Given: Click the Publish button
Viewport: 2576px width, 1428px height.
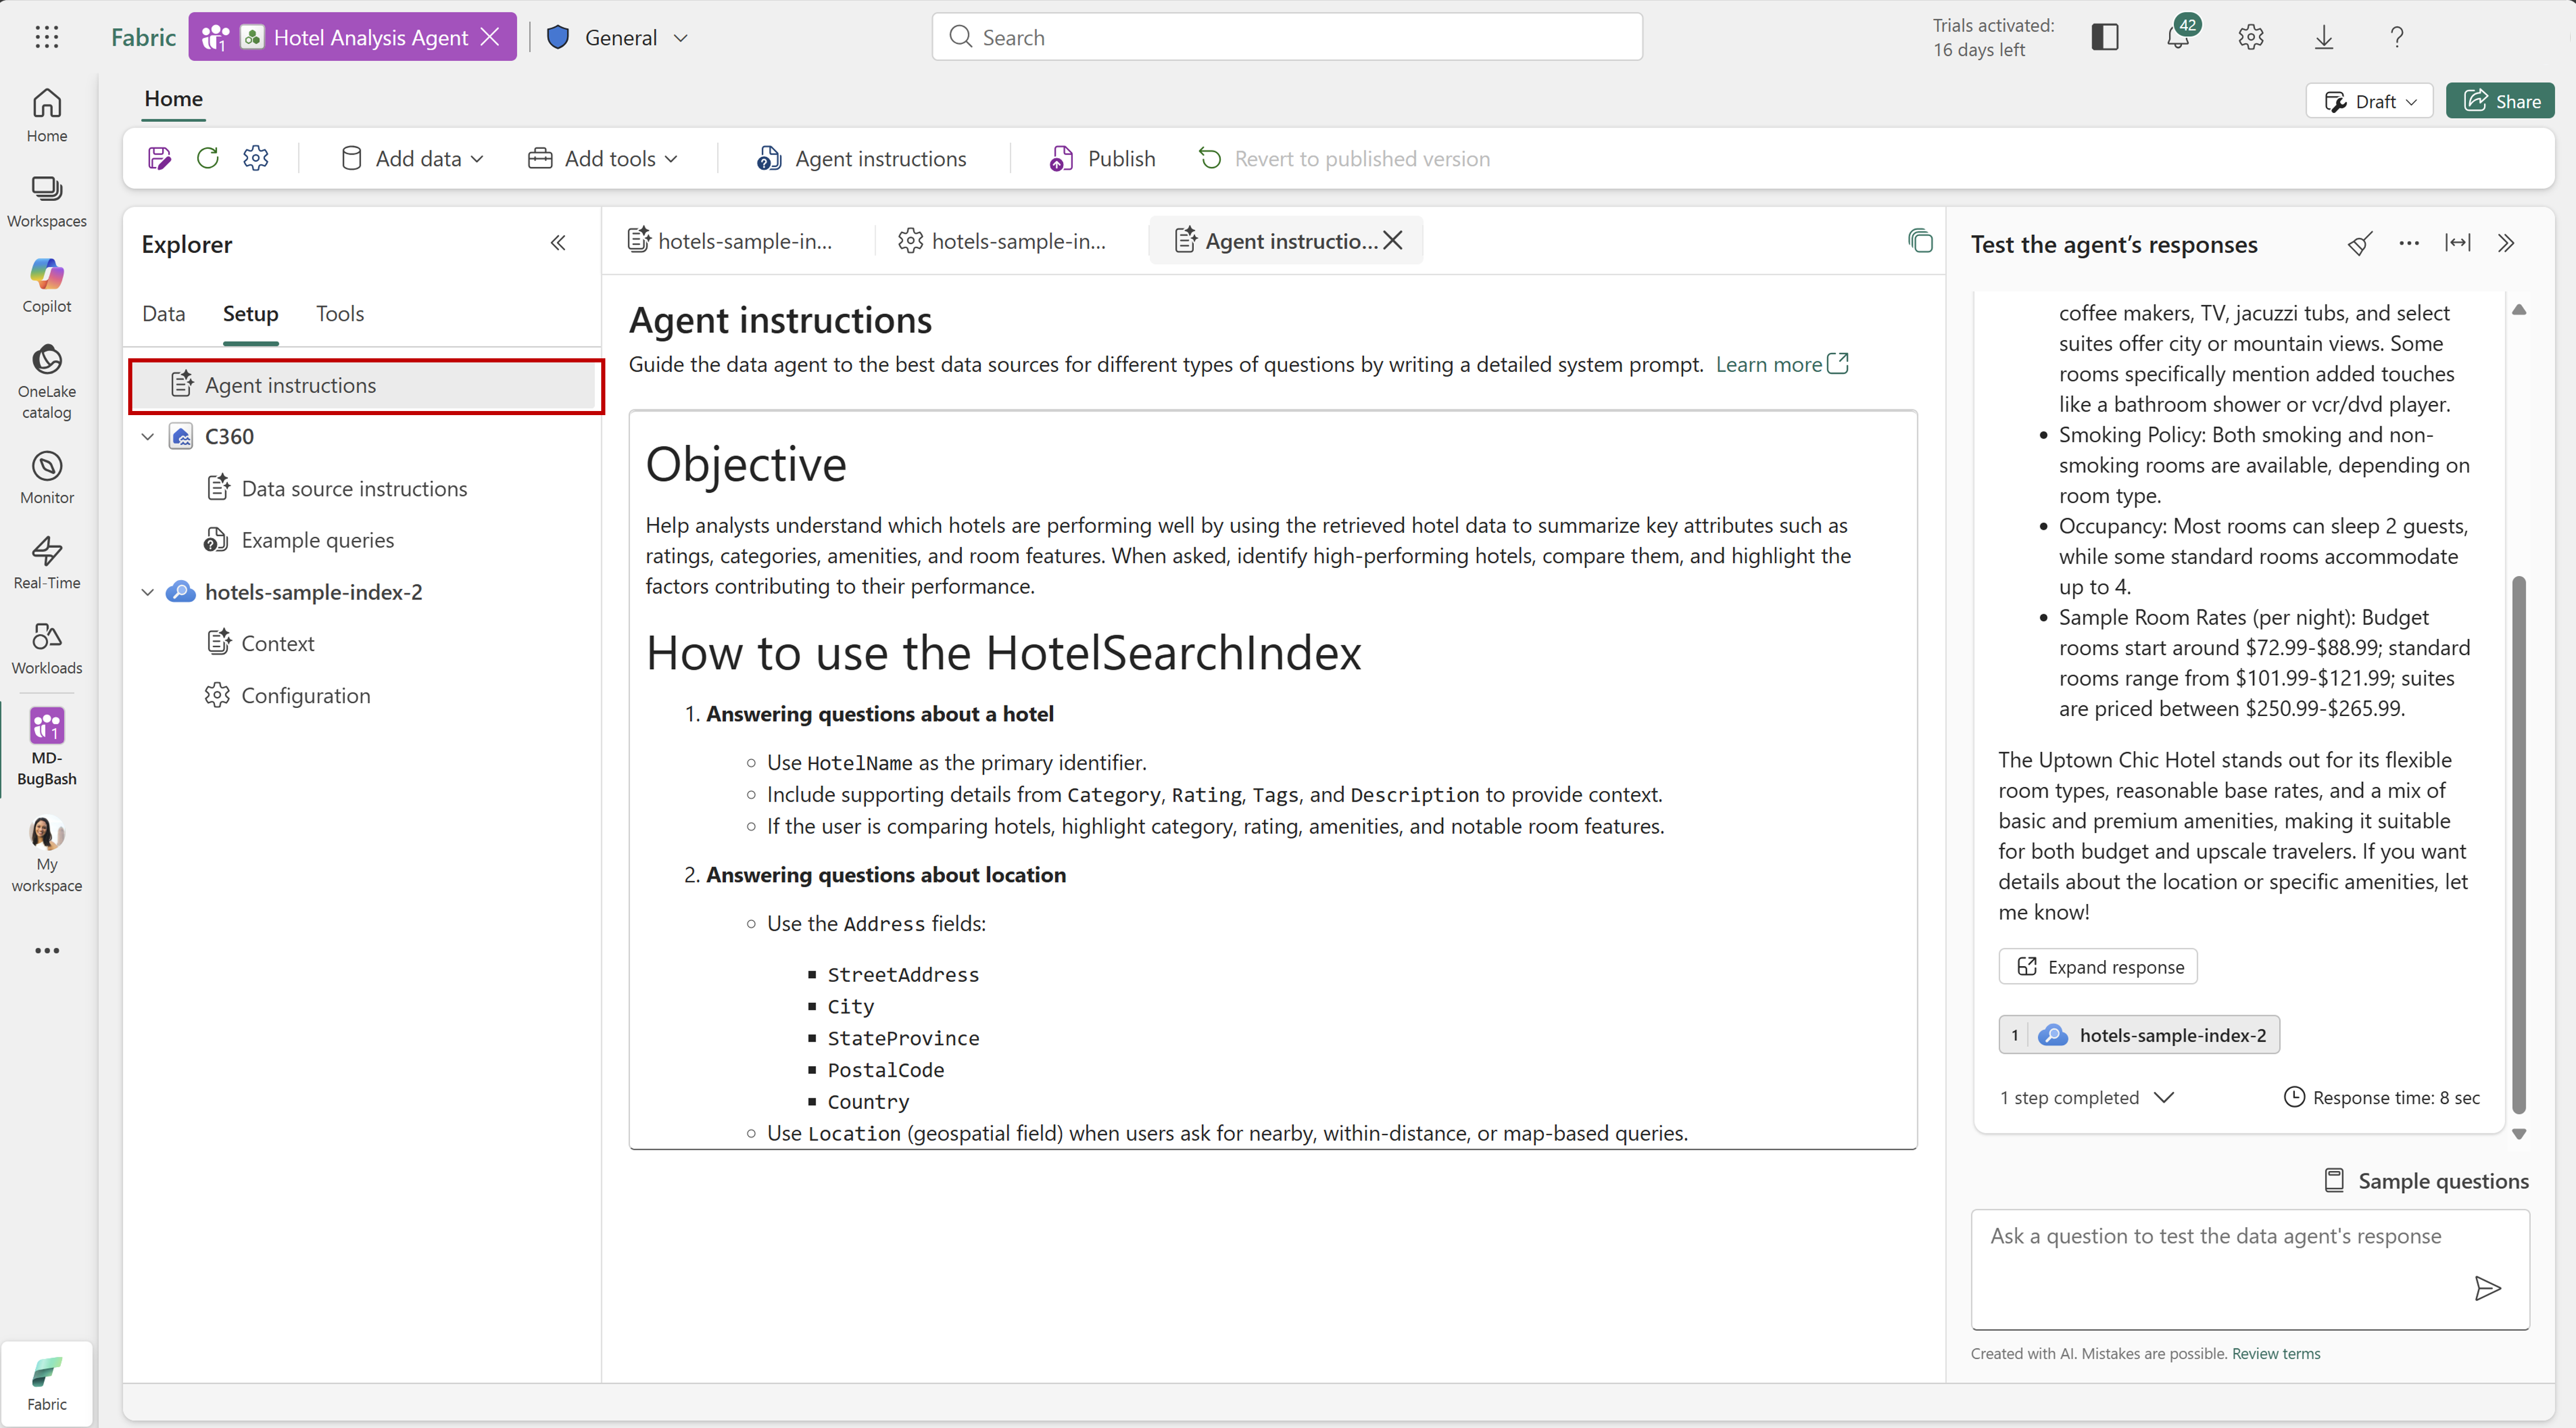Looking at the screenshot, I should tap(1102, 158).
